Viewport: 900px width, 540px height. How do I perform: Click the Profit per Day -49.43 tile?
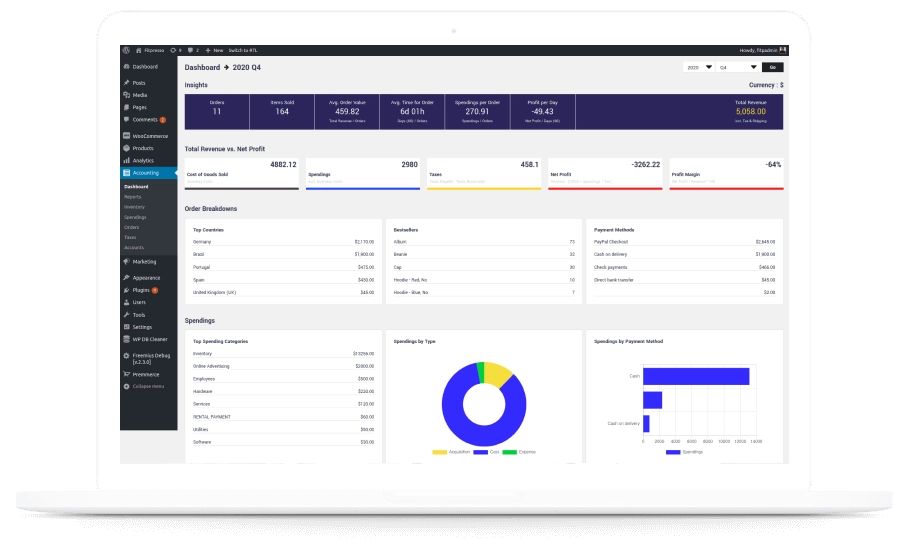542,112
